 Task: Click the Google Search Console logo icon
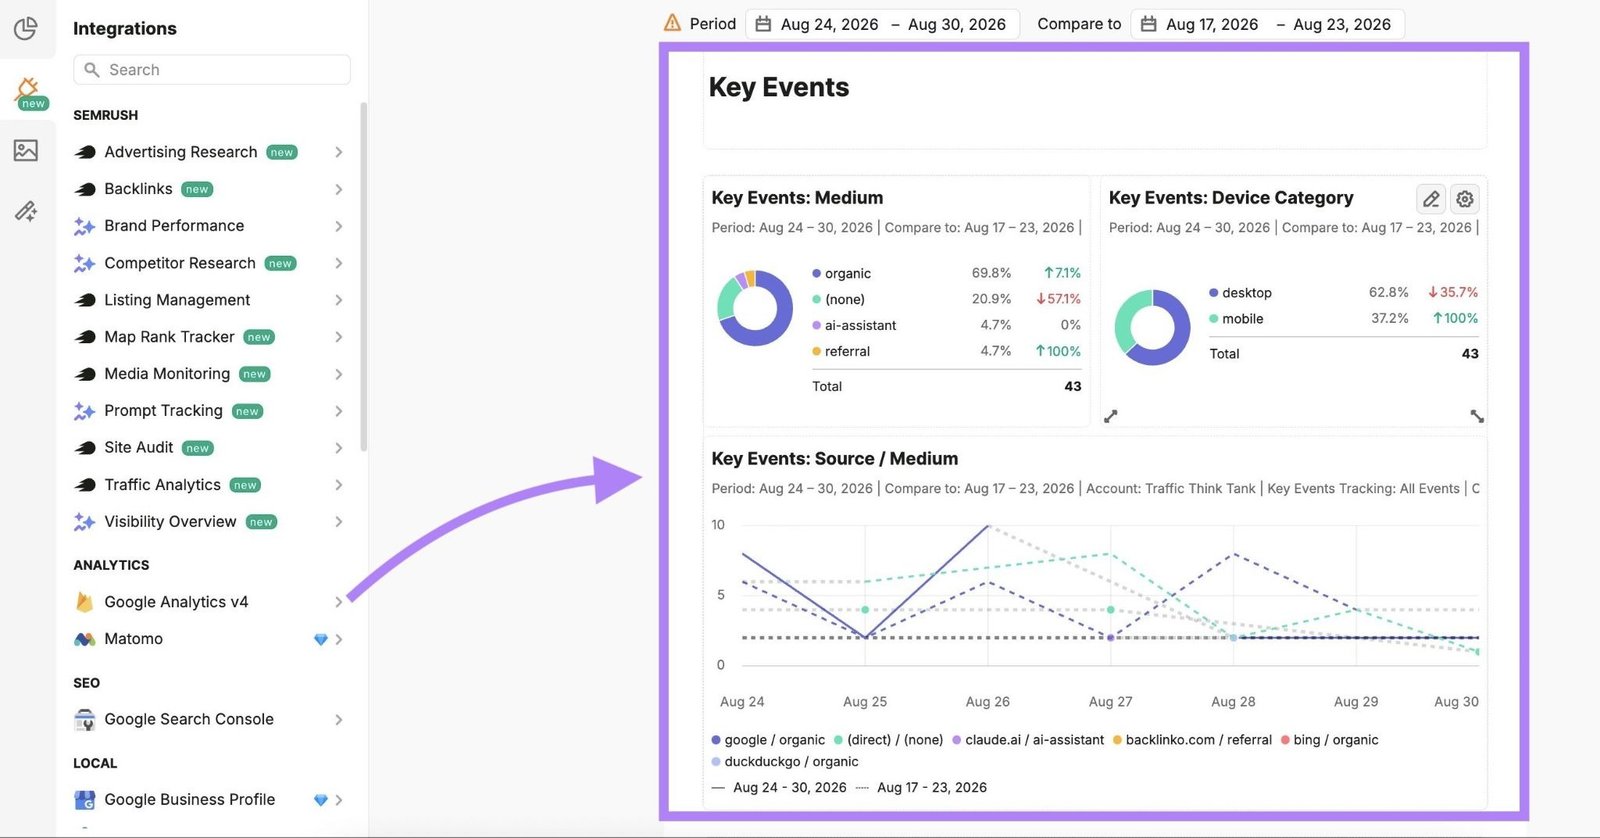85,720
